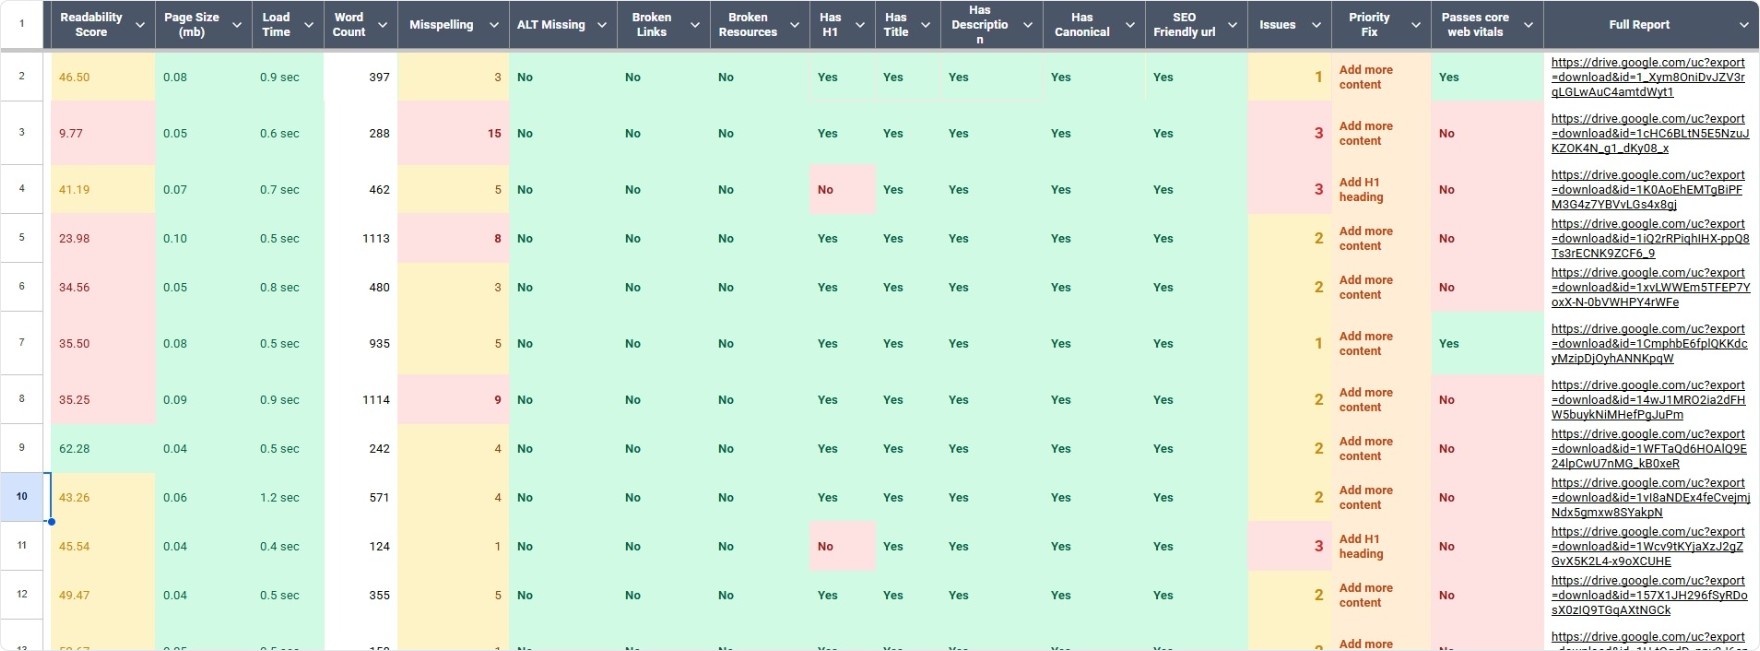The width and height of the screenshot is (1760, 651).
Task: Open the Has Canonical filter dropdown
Action: pos(1130,25)
